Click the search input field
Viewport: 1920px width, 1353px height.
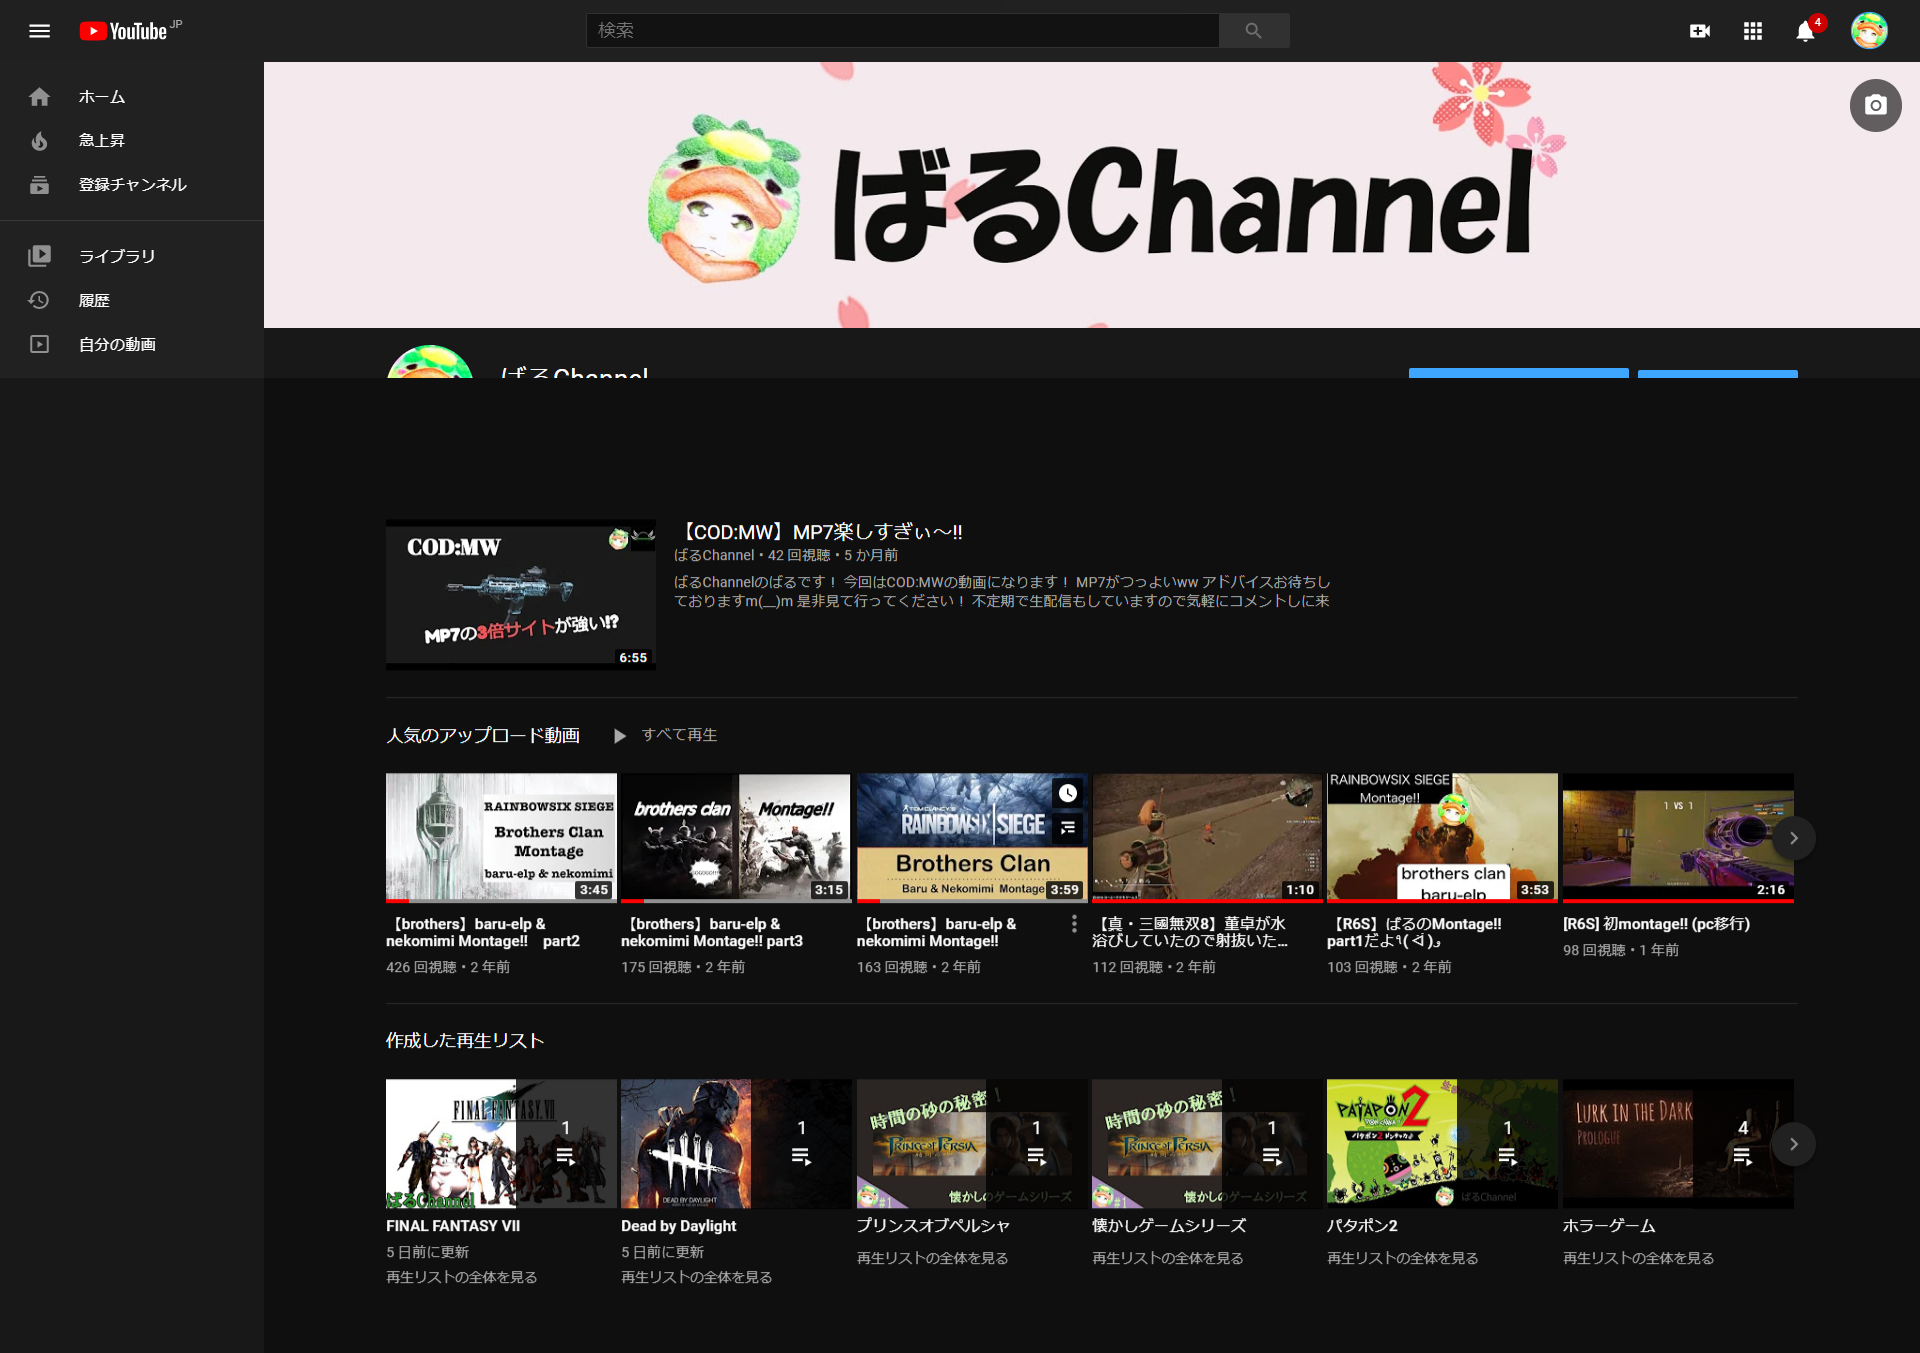pyautogui.click(x=900, y=31)
